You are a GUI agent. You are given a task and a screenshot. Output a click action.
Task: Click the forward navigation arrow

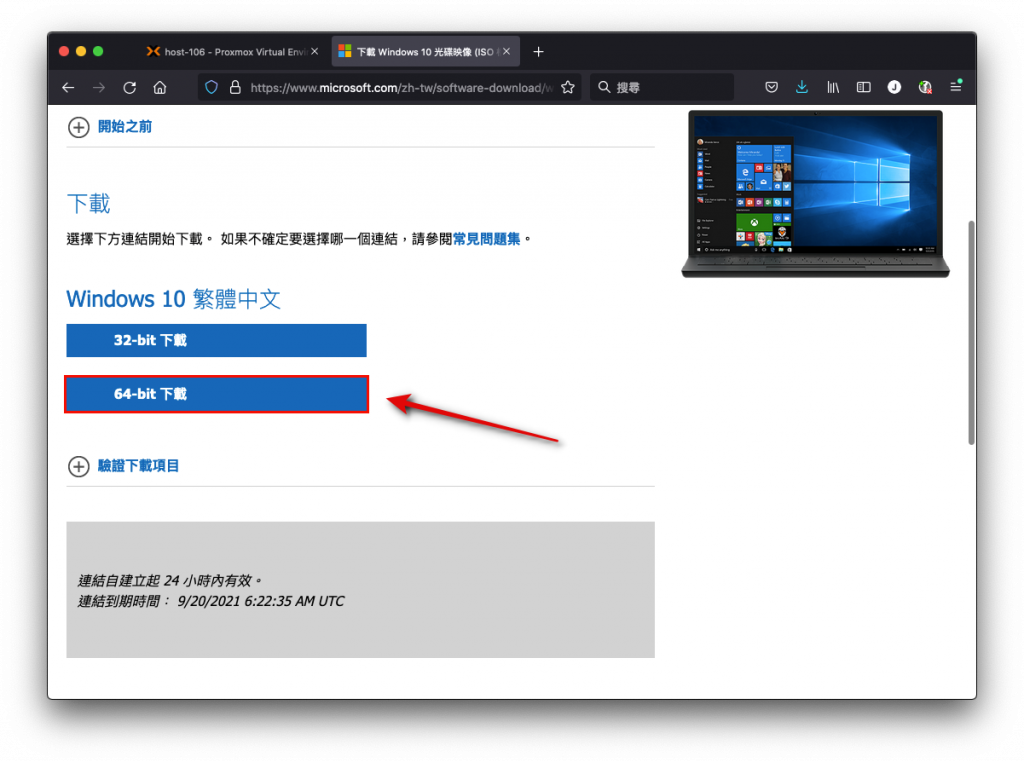tap(99, 87)
